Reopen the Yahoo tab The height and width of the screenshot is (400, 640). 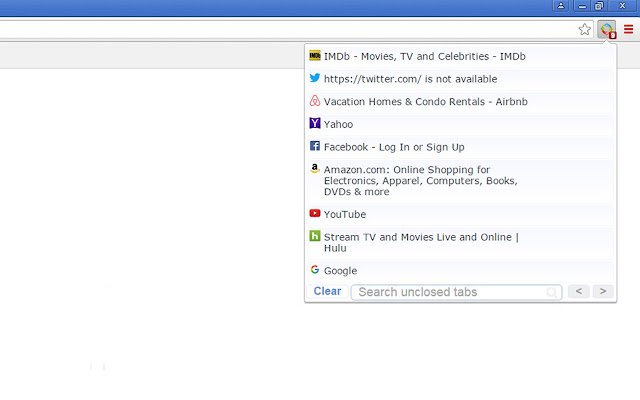[x=460, y=124]
